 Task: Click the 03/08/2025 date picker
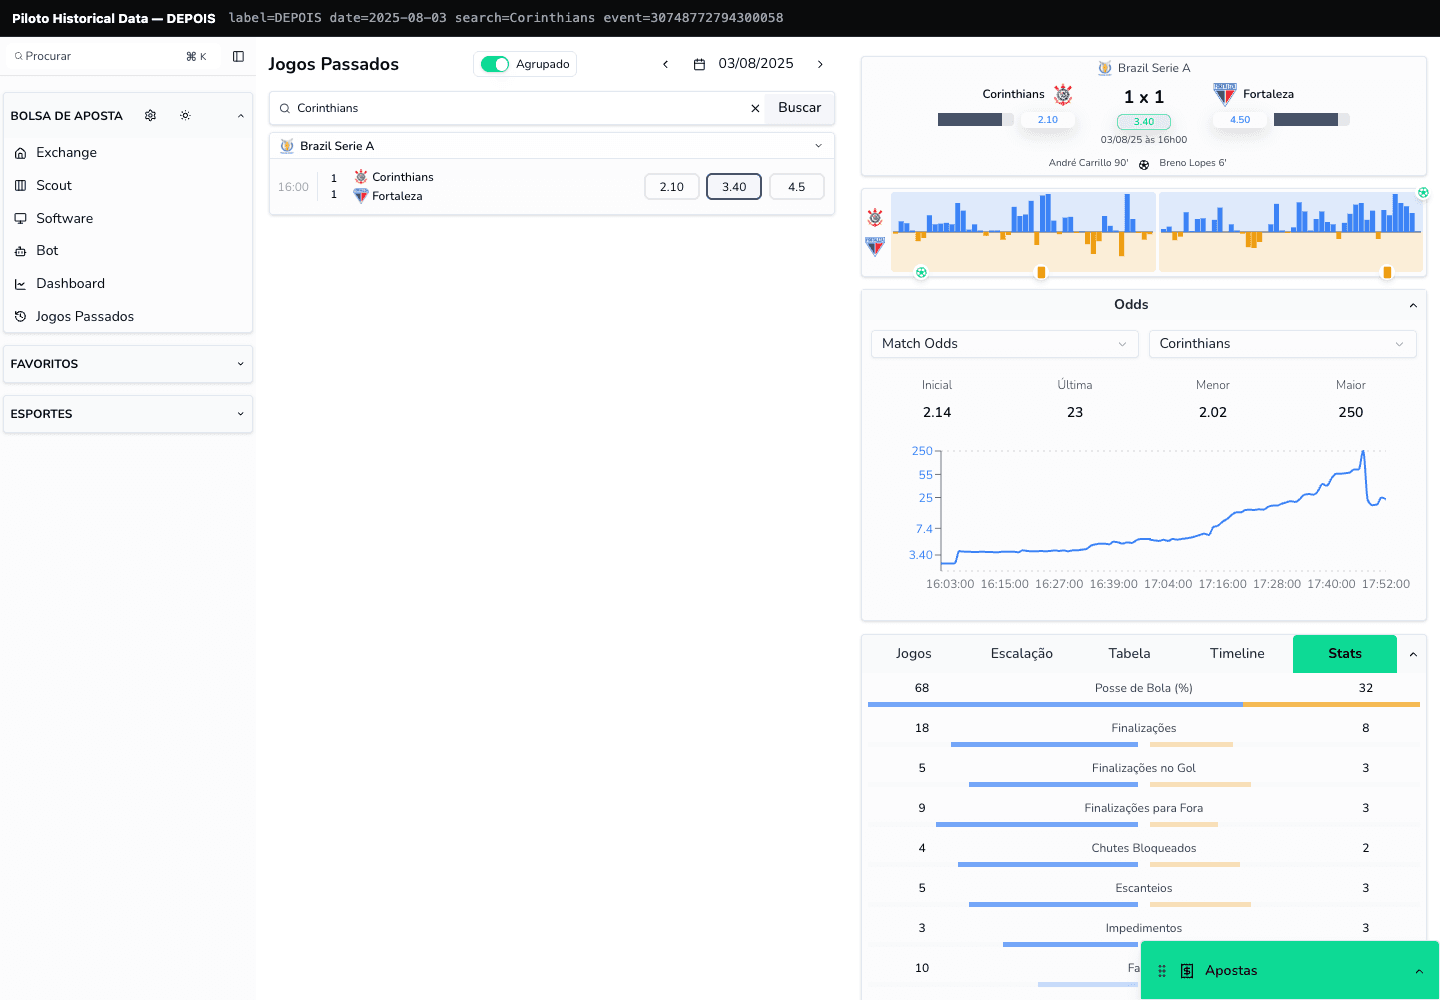pyautogui.click(x=744, y=64)
